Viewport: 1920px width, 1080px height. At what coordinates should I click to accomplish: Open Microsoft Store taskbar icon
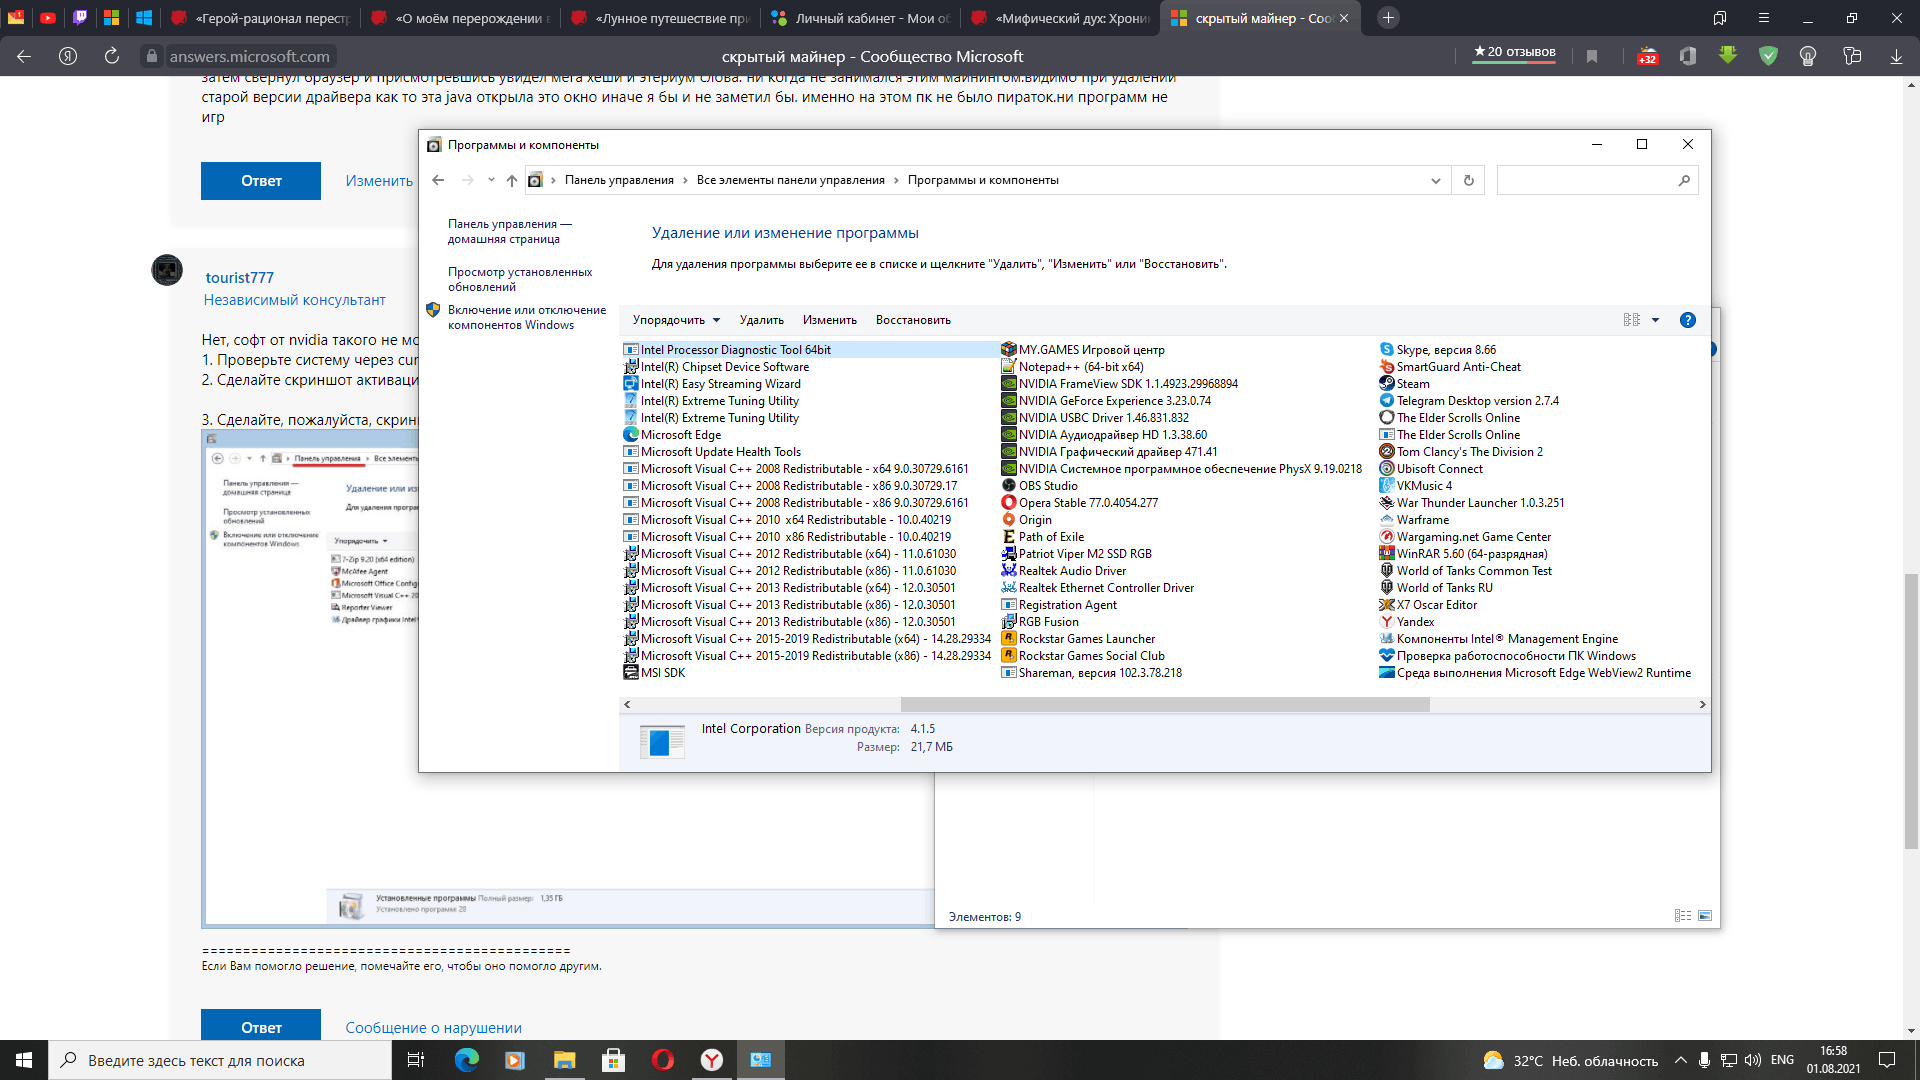613,1060
